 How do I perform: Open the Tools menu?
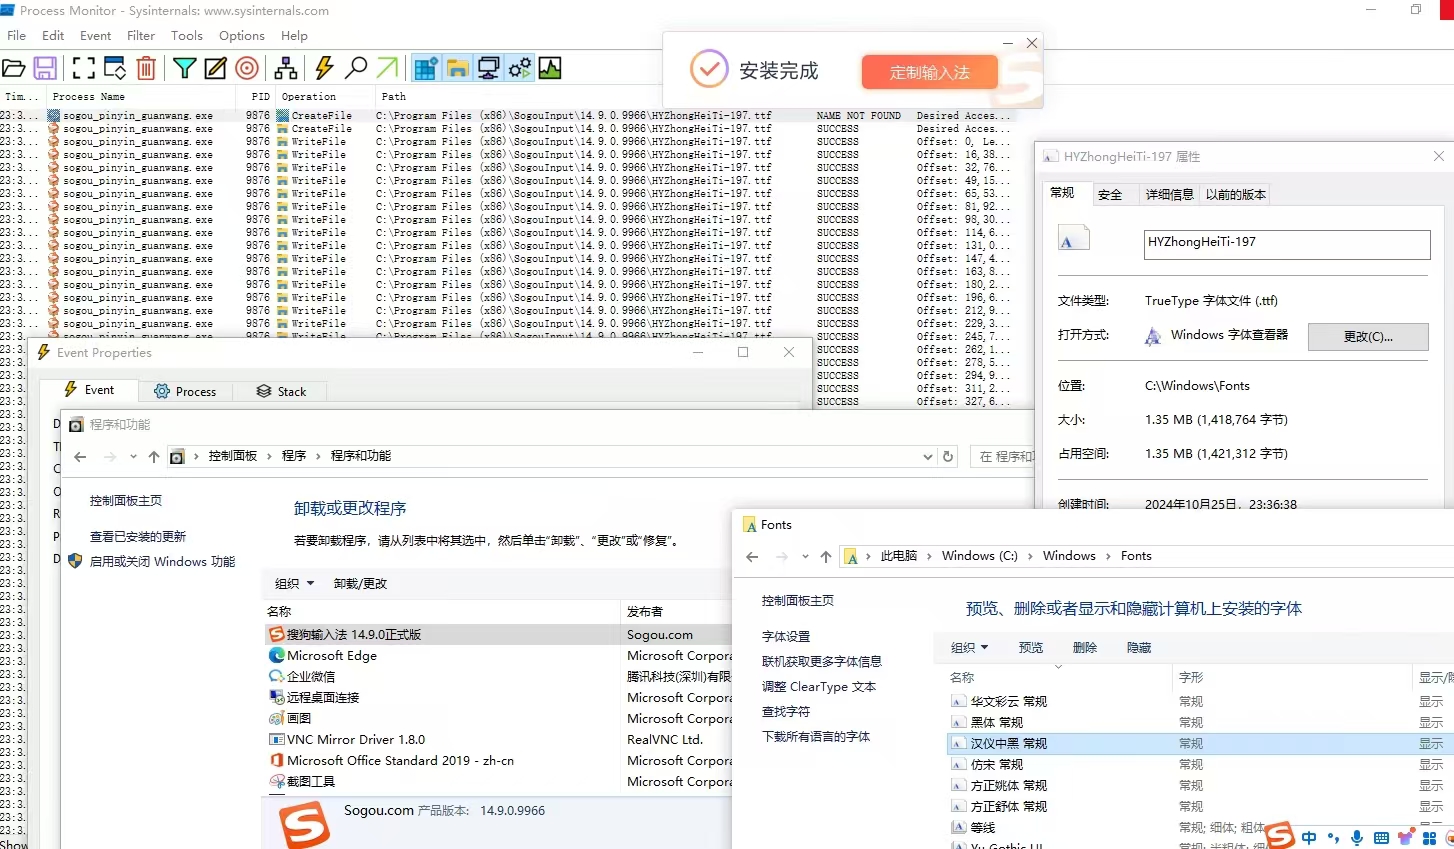tap(186, 35)
